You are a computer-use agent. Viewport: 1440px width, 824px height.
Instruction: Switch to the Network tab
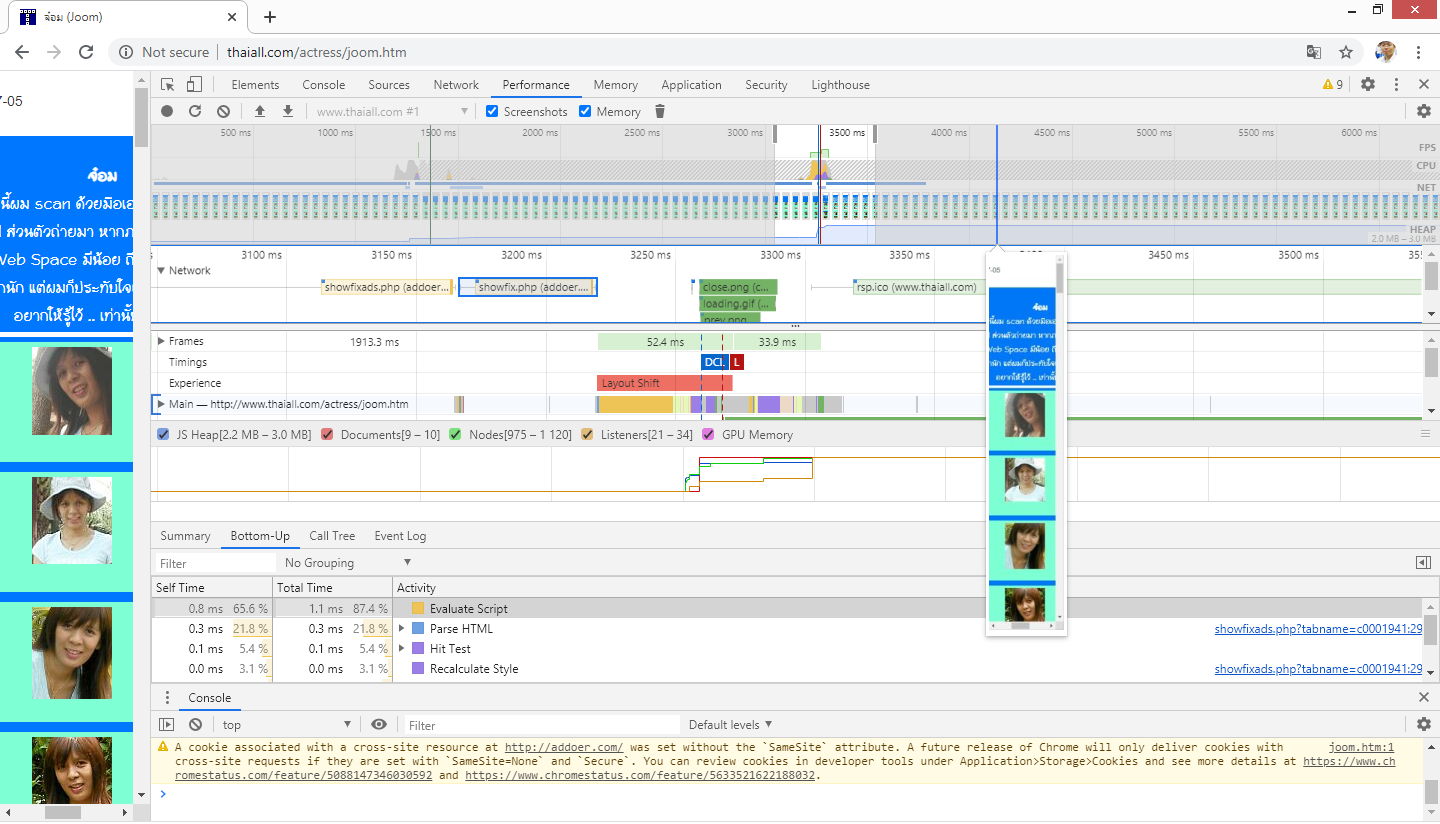coord(456,85)
